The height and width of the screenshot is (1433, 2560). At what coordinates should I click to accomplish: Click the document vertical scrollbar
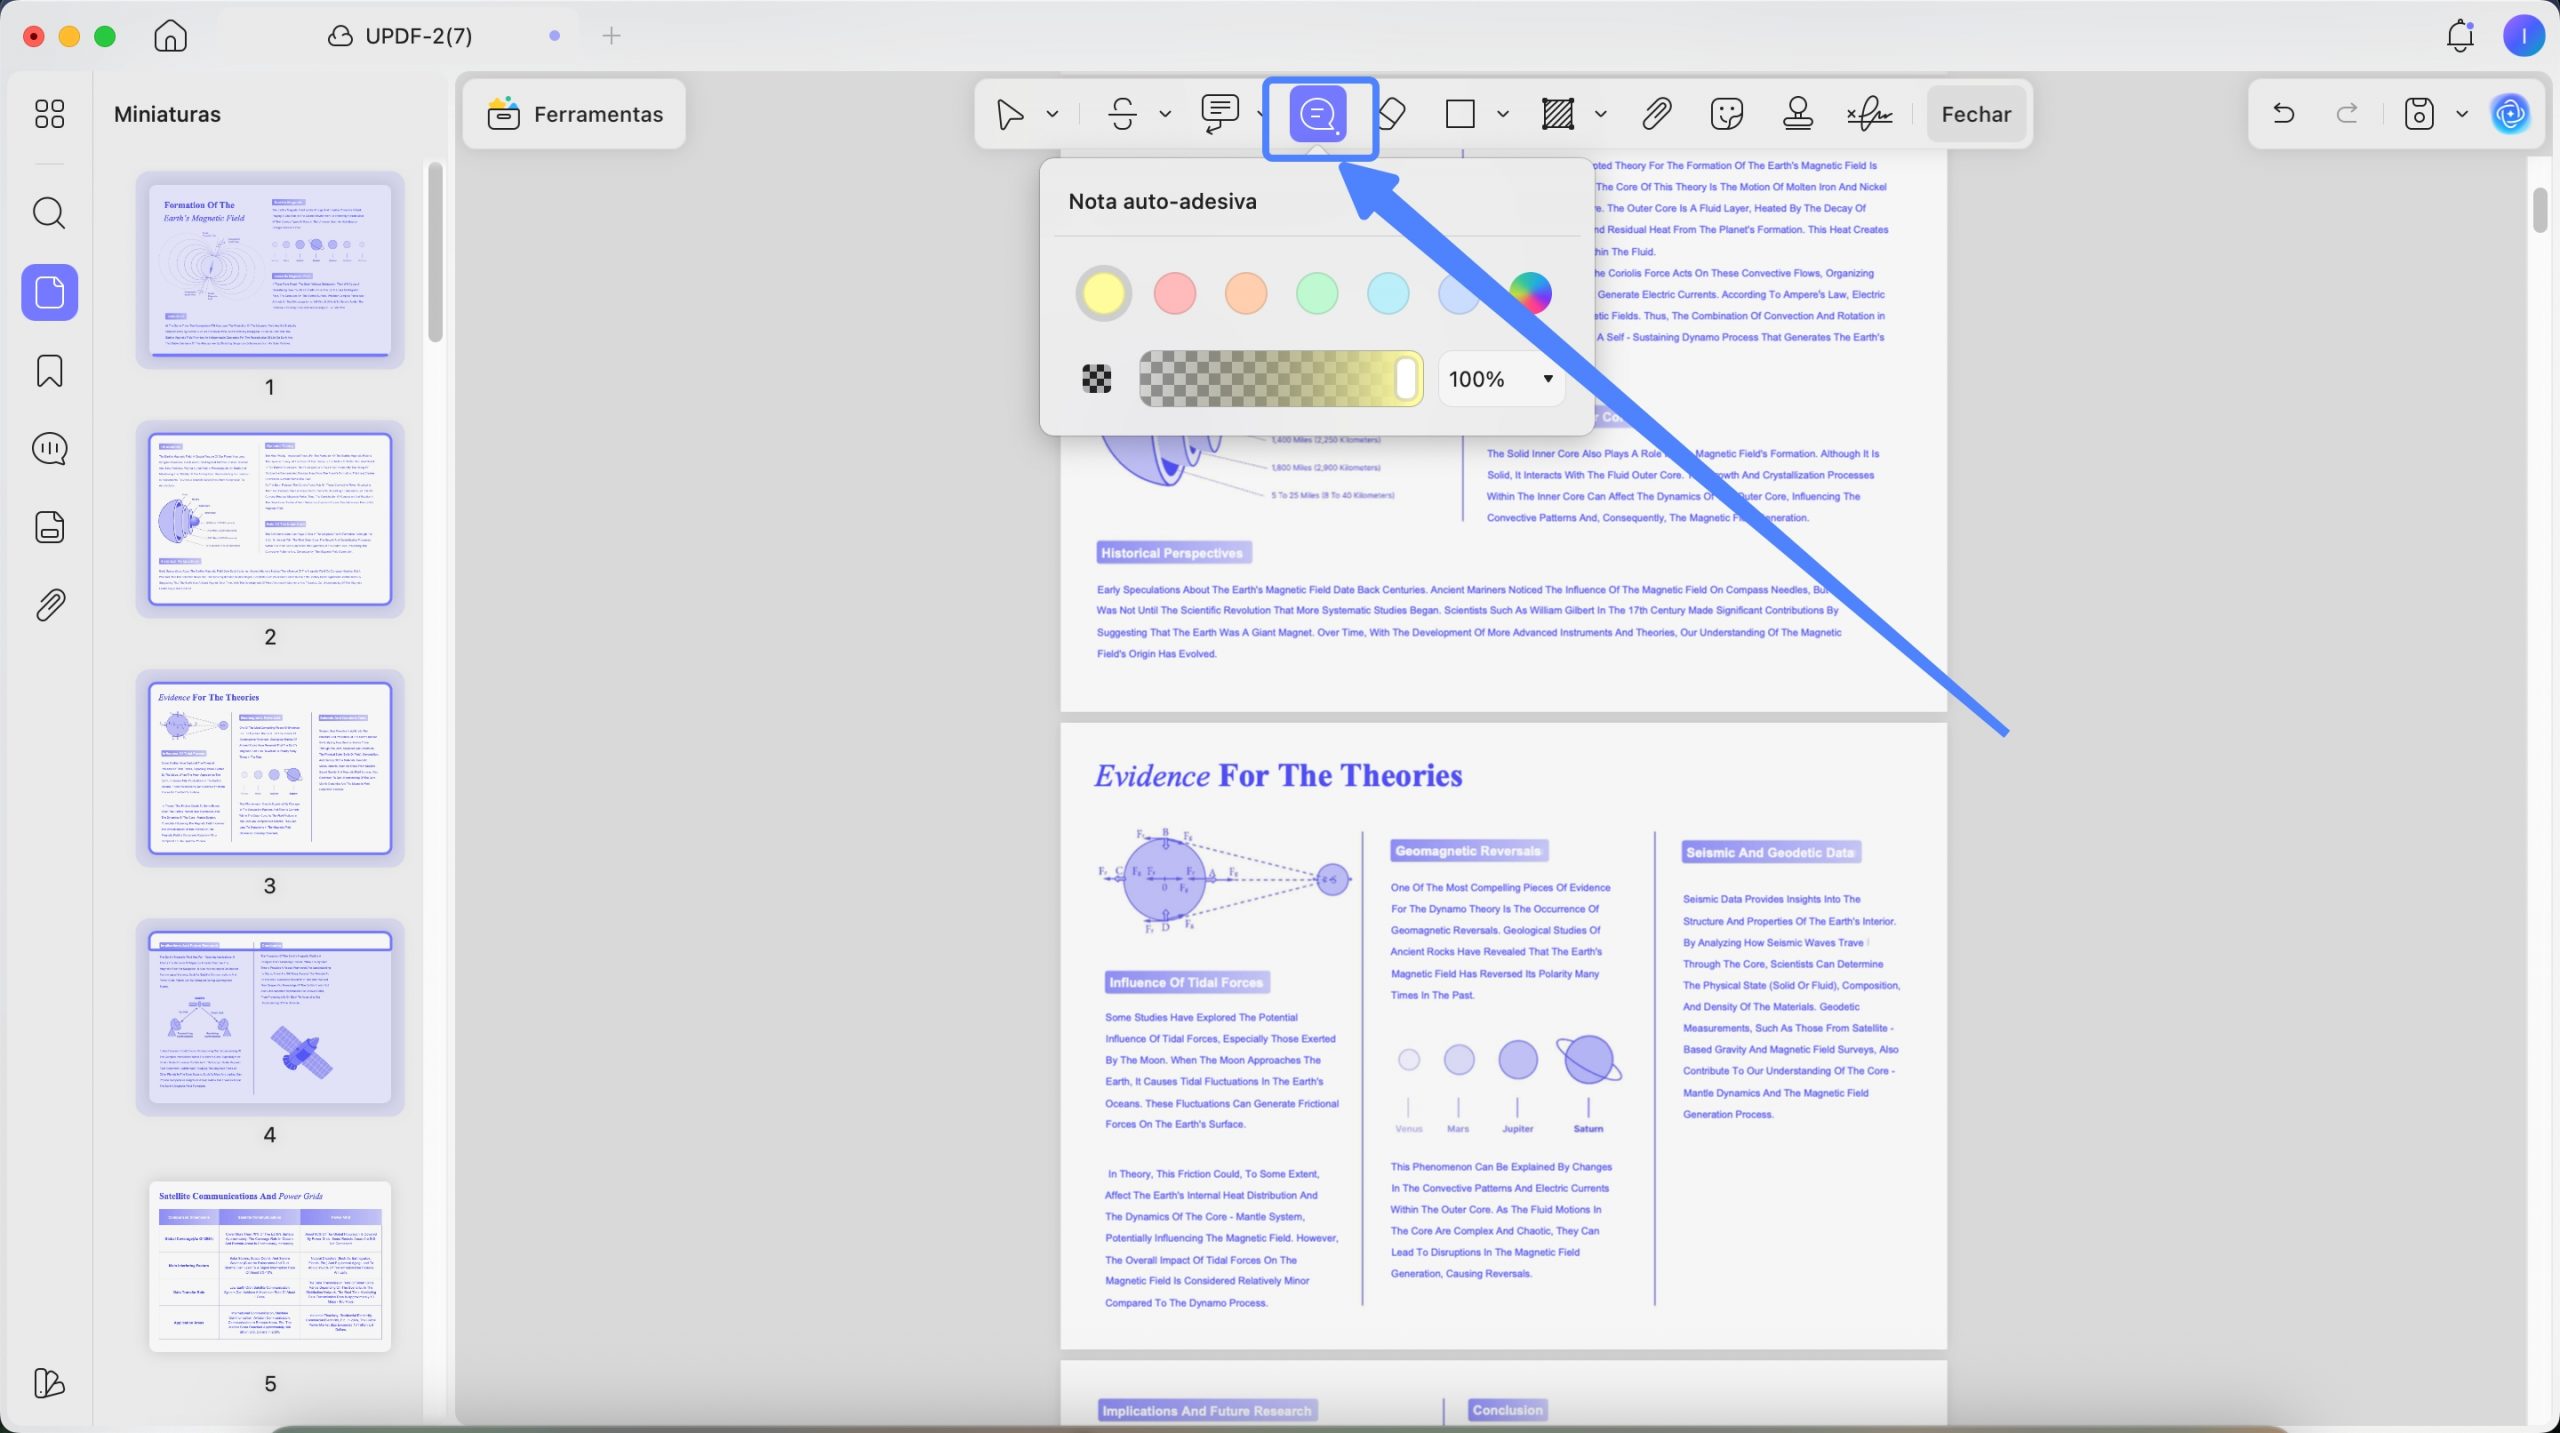pos(2540,210)
